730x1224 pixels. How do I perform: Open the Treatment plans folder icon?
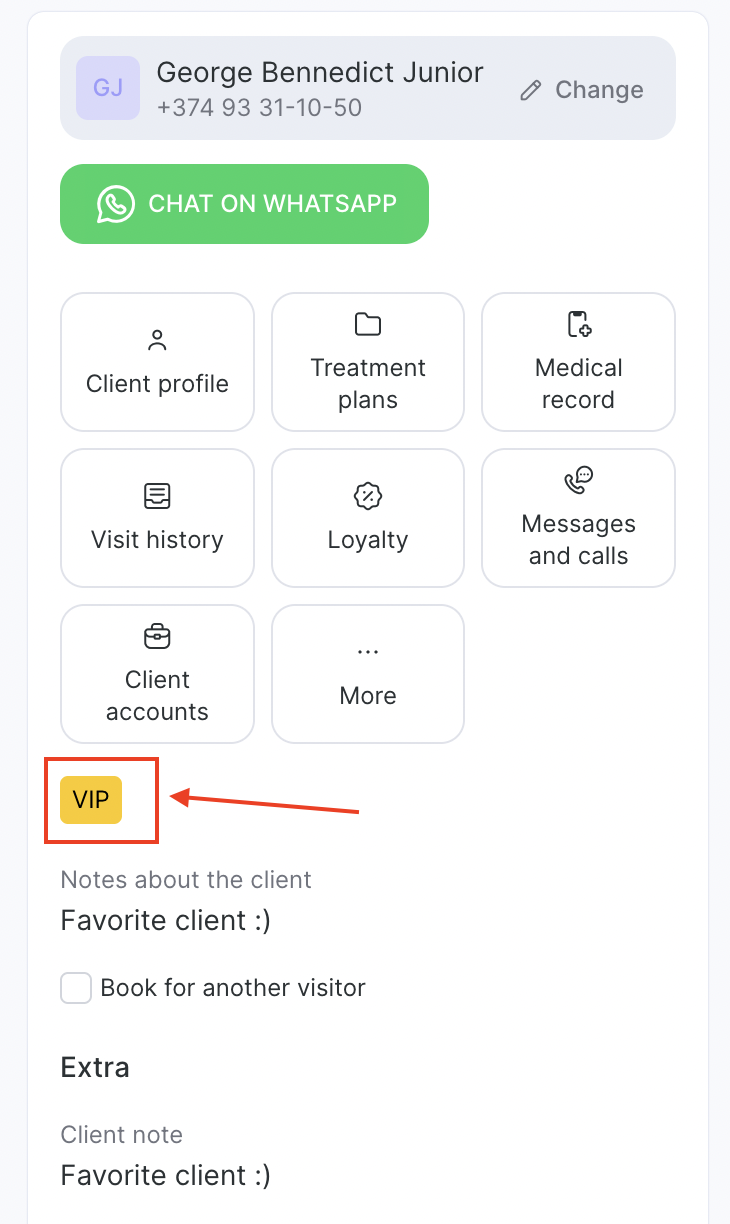click(368, 324)
